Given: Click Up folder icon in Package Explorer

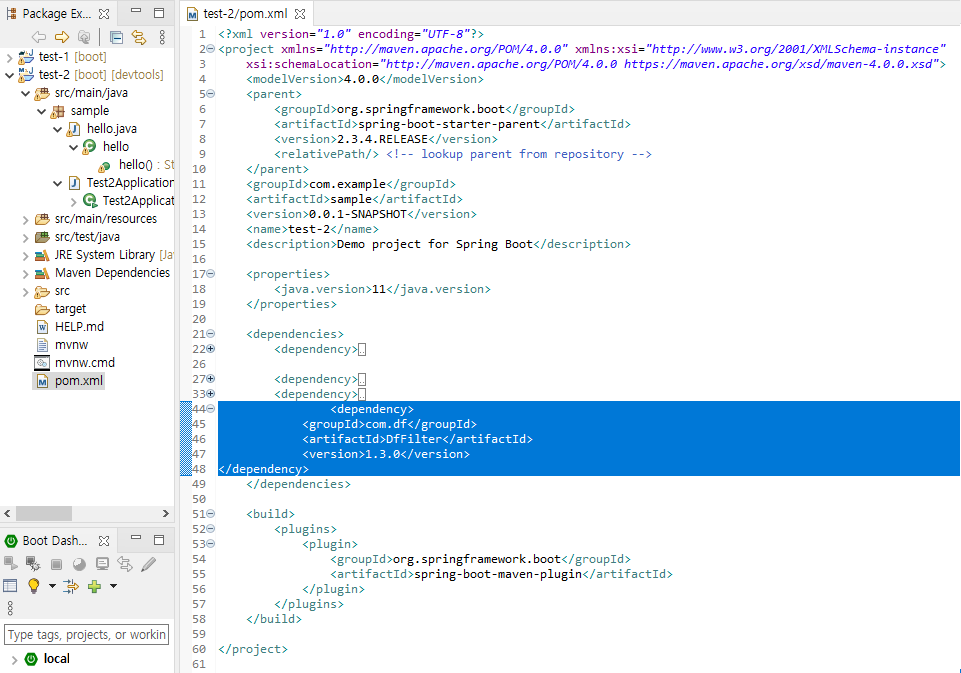Looking at the screenshot, I should 84,37.
